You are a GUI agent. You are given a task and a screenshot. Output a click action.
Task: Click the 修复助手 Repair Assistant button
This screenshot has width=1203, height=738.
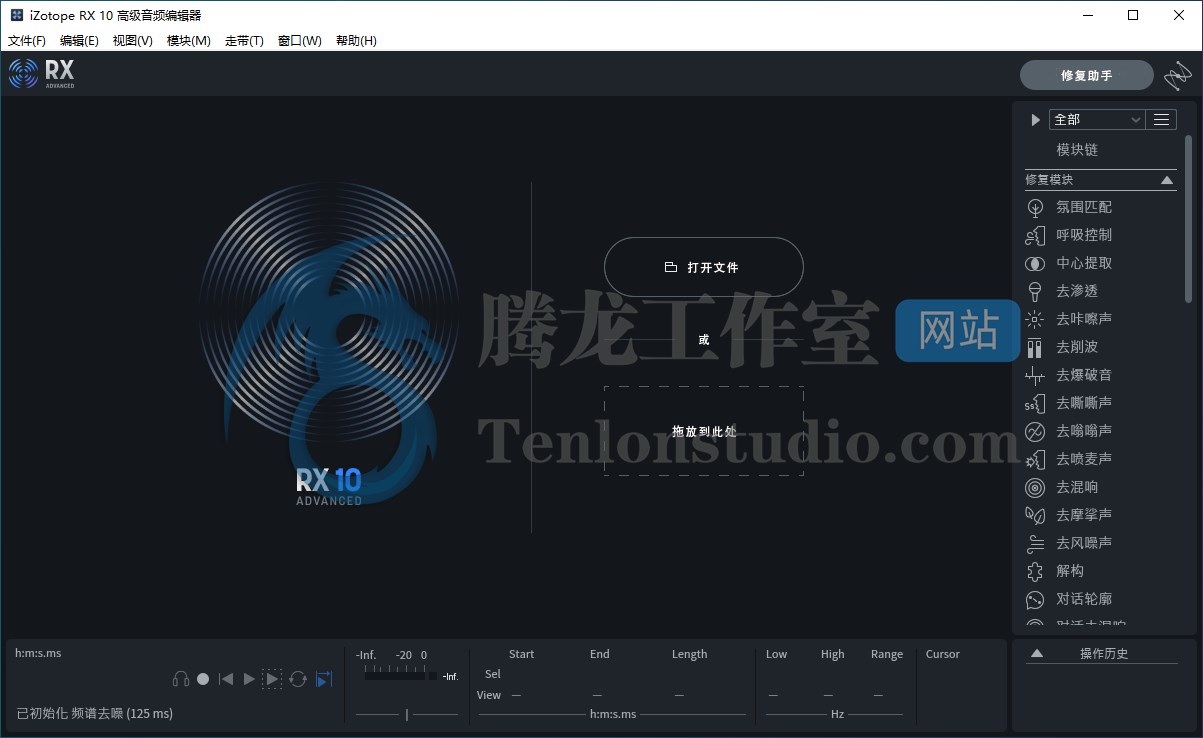coord(1087,75)
